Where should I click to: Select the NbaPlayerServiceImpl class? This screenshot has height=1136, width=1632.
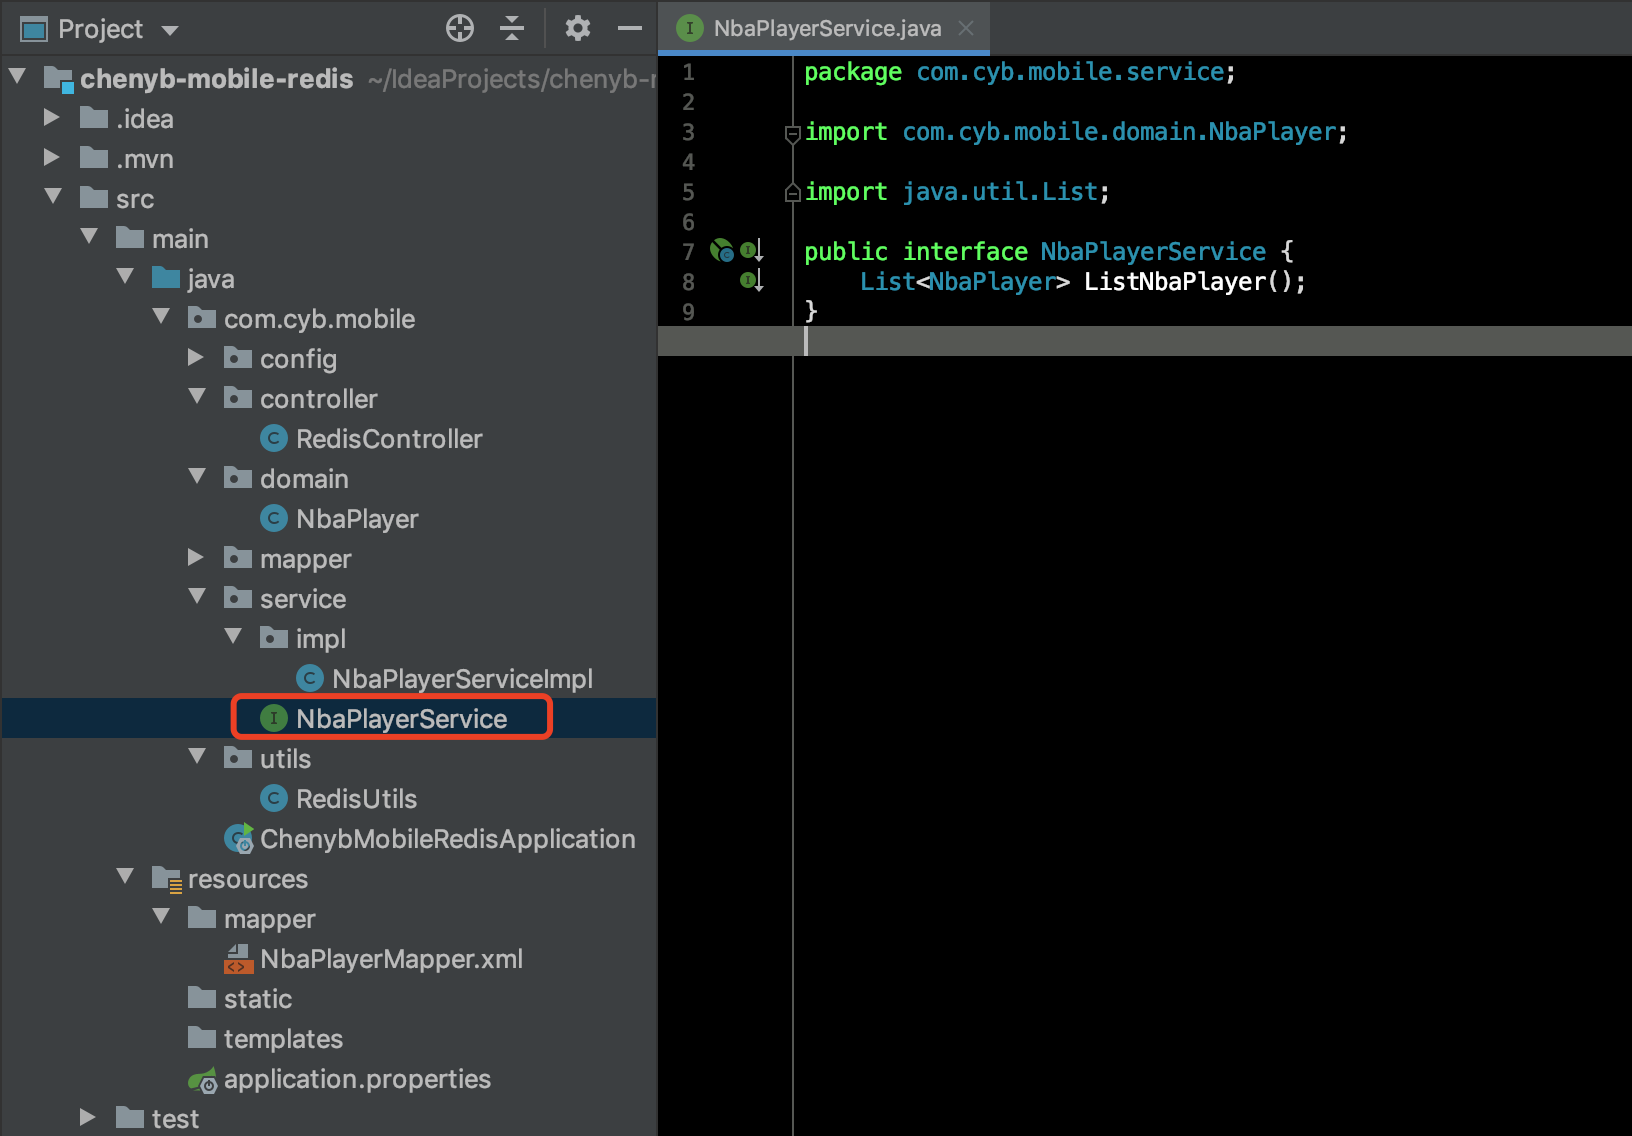(x=462, y=679)
